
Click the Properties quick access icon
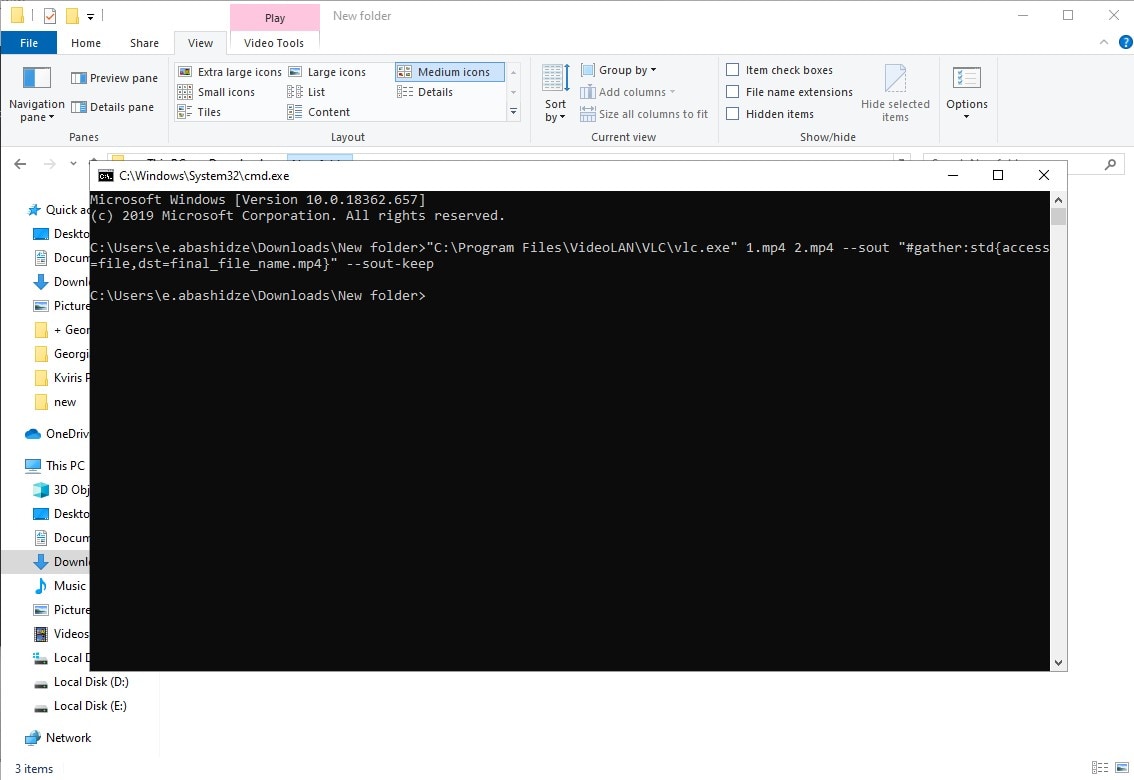(x=50, y=15)
